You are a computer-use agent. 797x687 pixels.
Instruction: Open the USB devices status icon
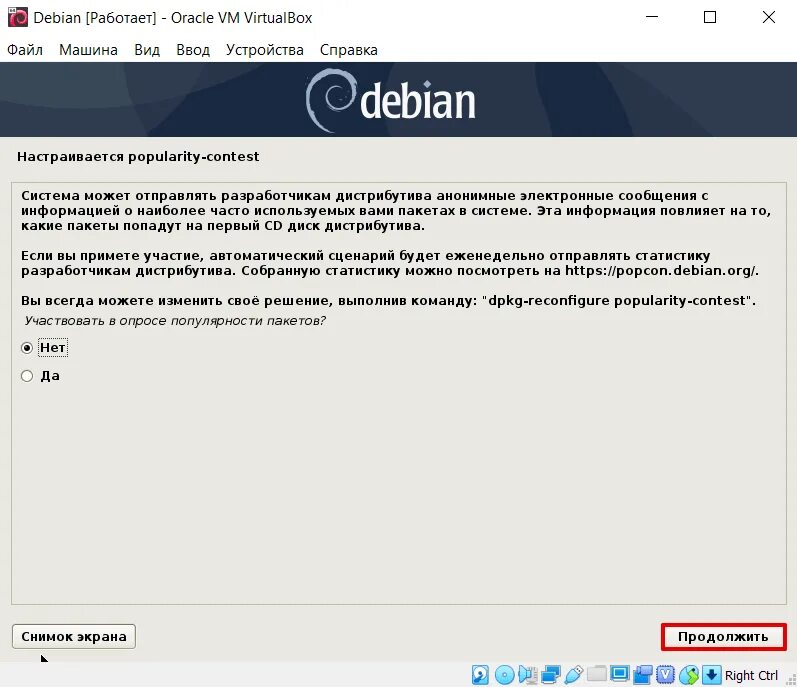coord(574,675)
